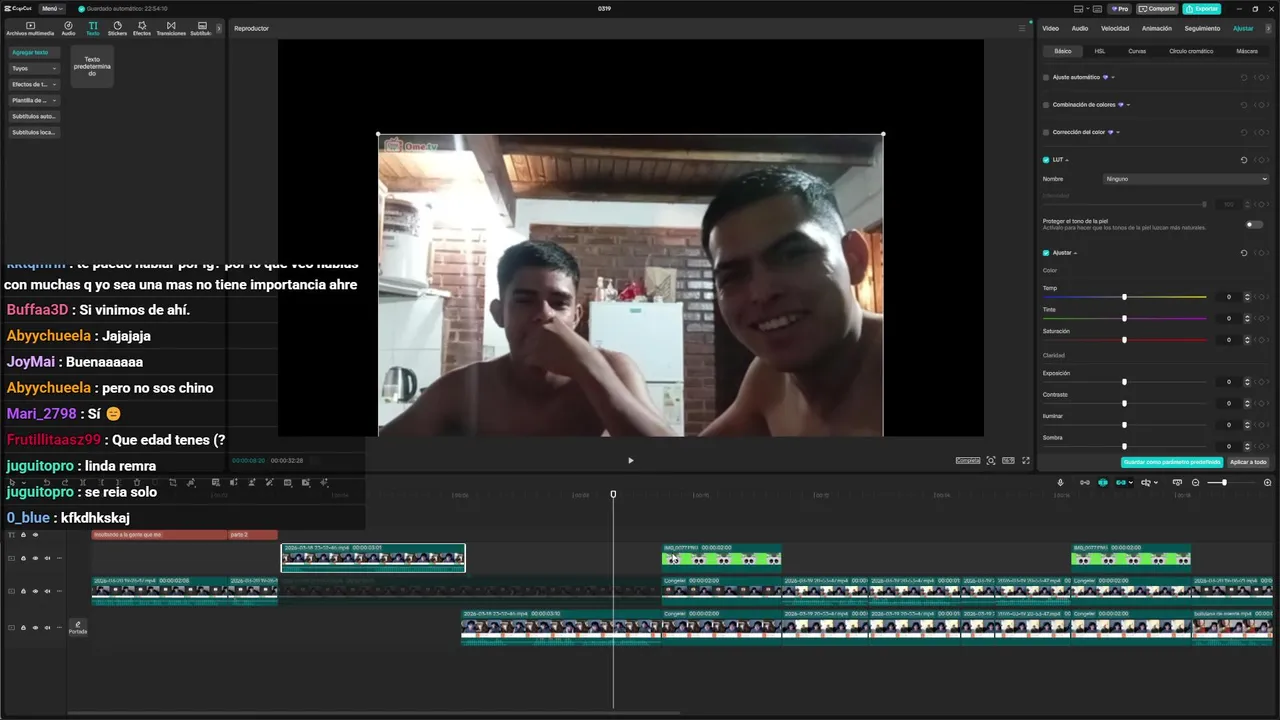
Task: Enable Ajuste automático checkbox
Action: point(1046,77)
